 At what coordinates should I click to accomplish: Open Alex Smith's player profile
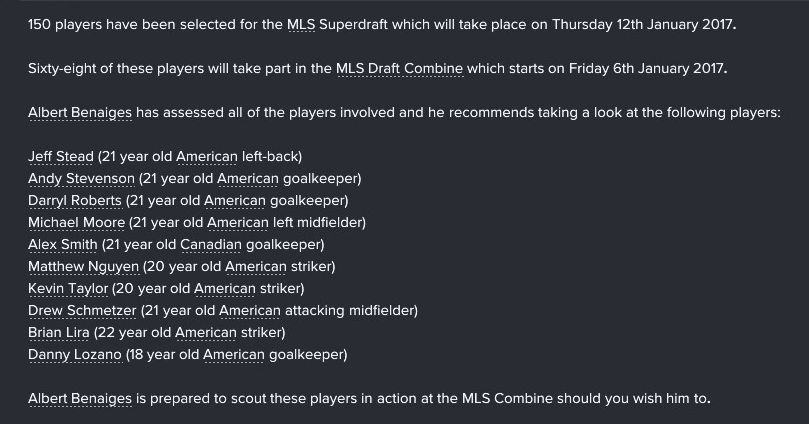(x=63, y=244)
